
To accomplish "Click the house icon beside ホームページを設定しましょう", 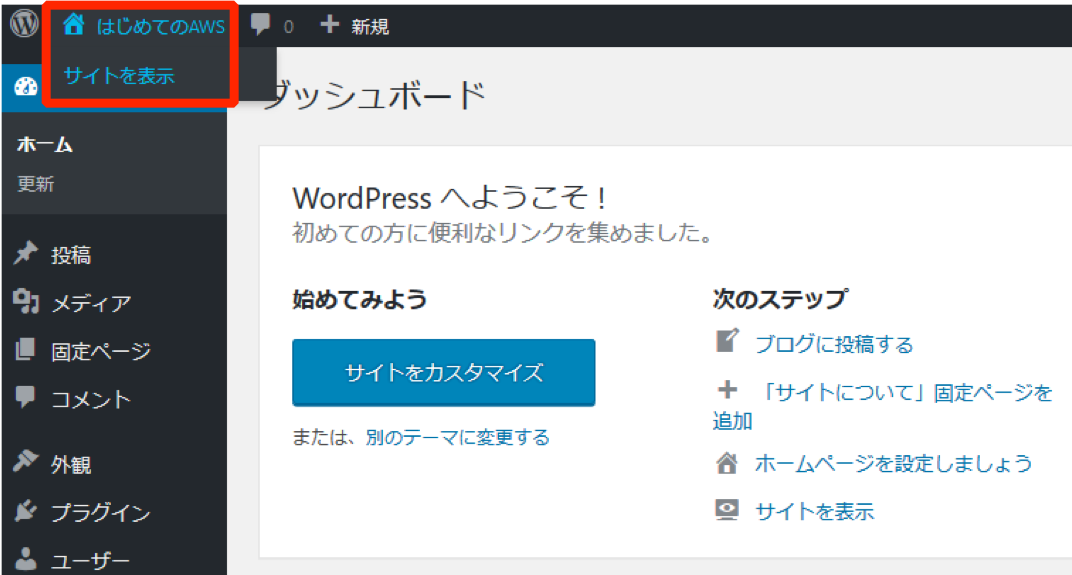I will point(727,463).
